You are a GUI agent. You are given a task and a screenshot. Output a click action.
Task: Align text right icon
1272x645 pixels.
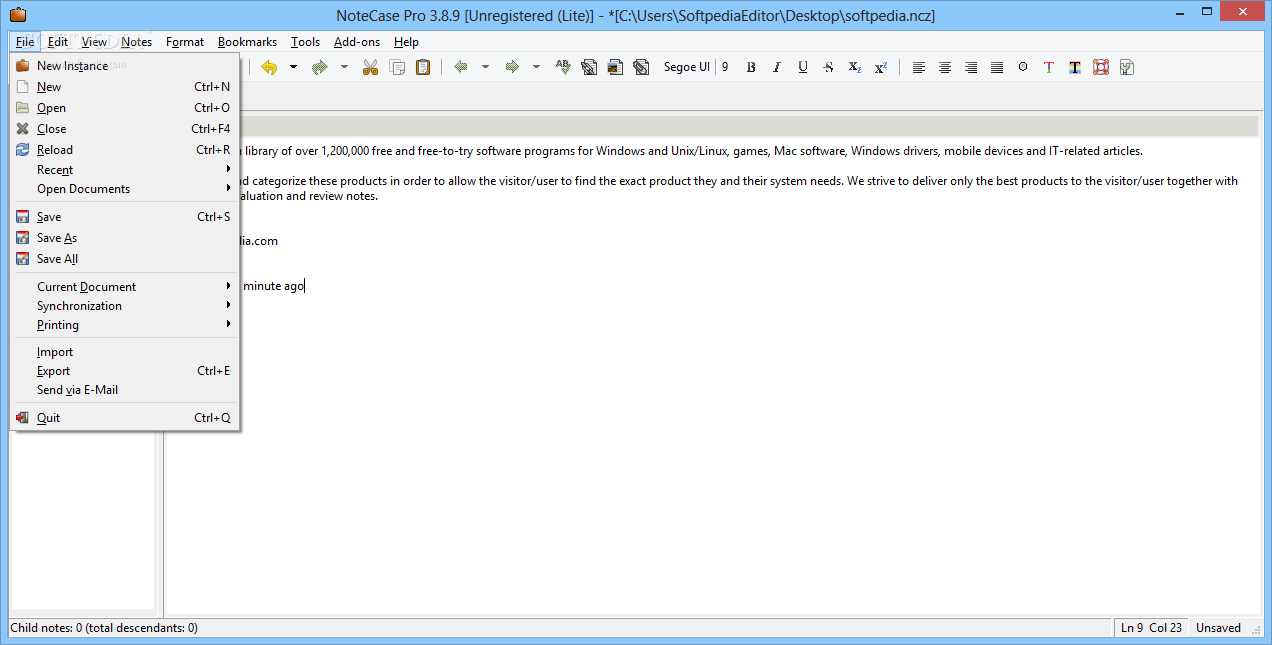(x=971, y=67)
